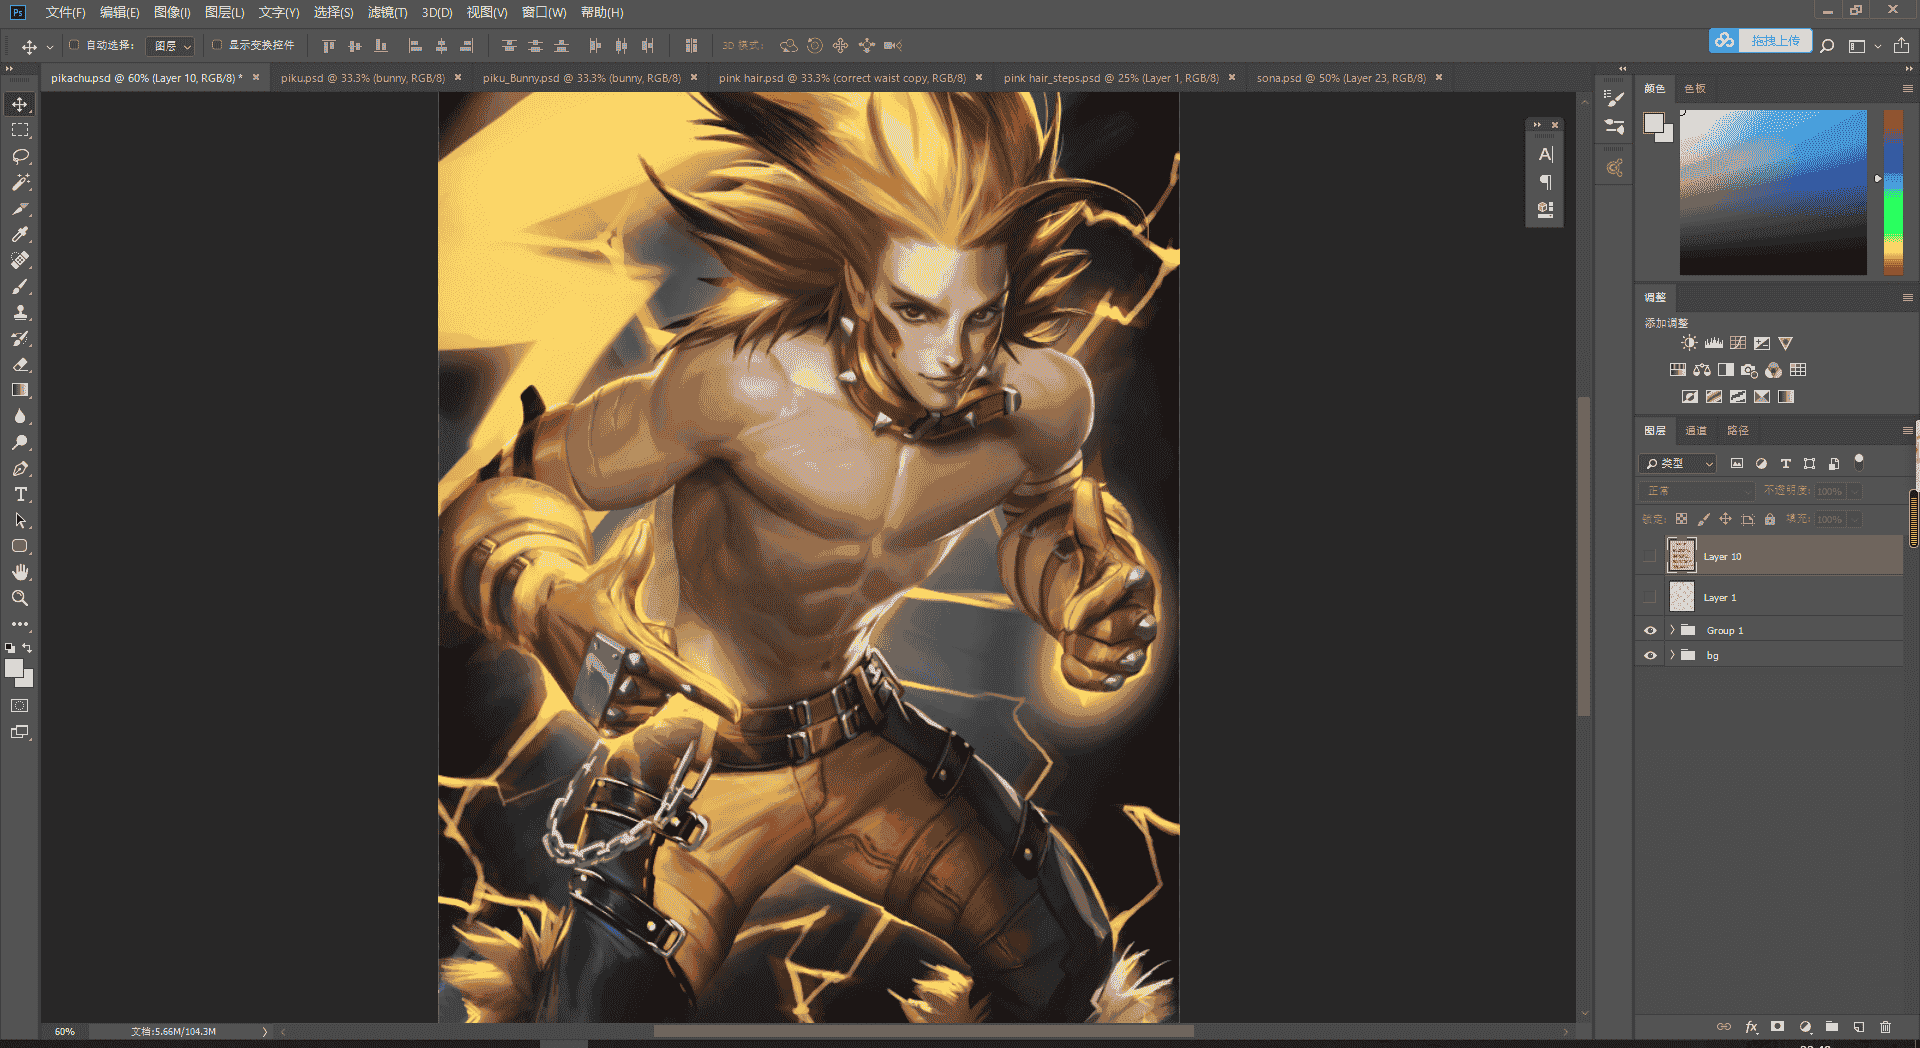This screenshot has height=1048, width=1920.
Task: Switch to the piku_Bunny.psd tab
Action: click(x=582, y=78)
